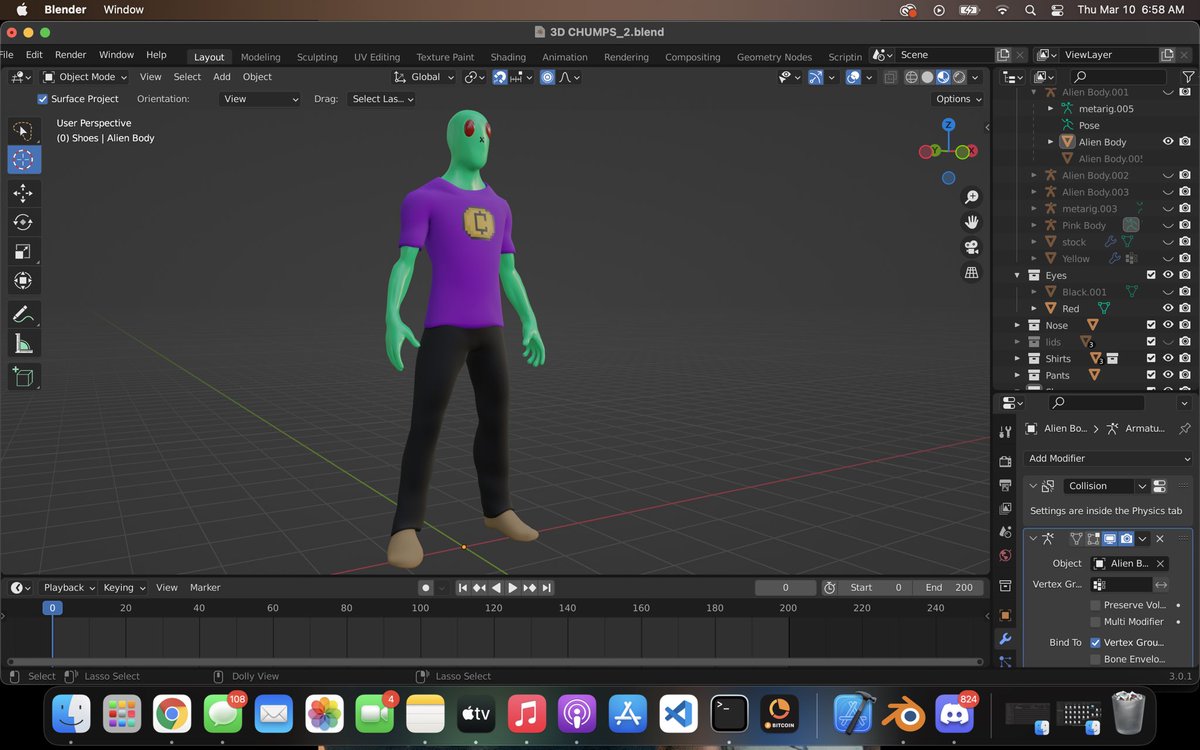
Task: Open the Add Modifier dropdown
Action: 1109,458
